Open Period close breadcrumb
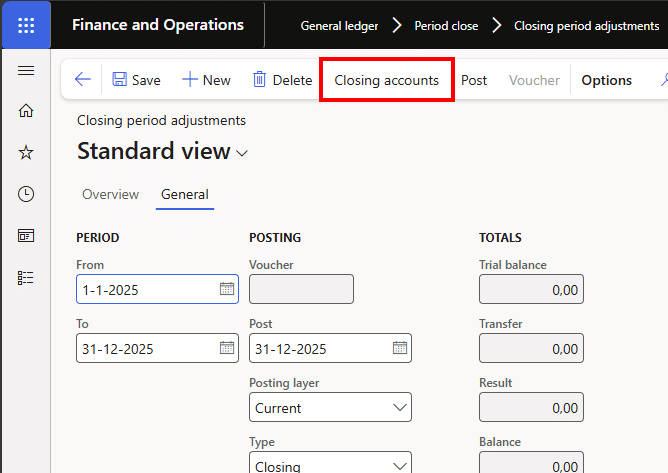668x473 pixels. tap(446, 26)
